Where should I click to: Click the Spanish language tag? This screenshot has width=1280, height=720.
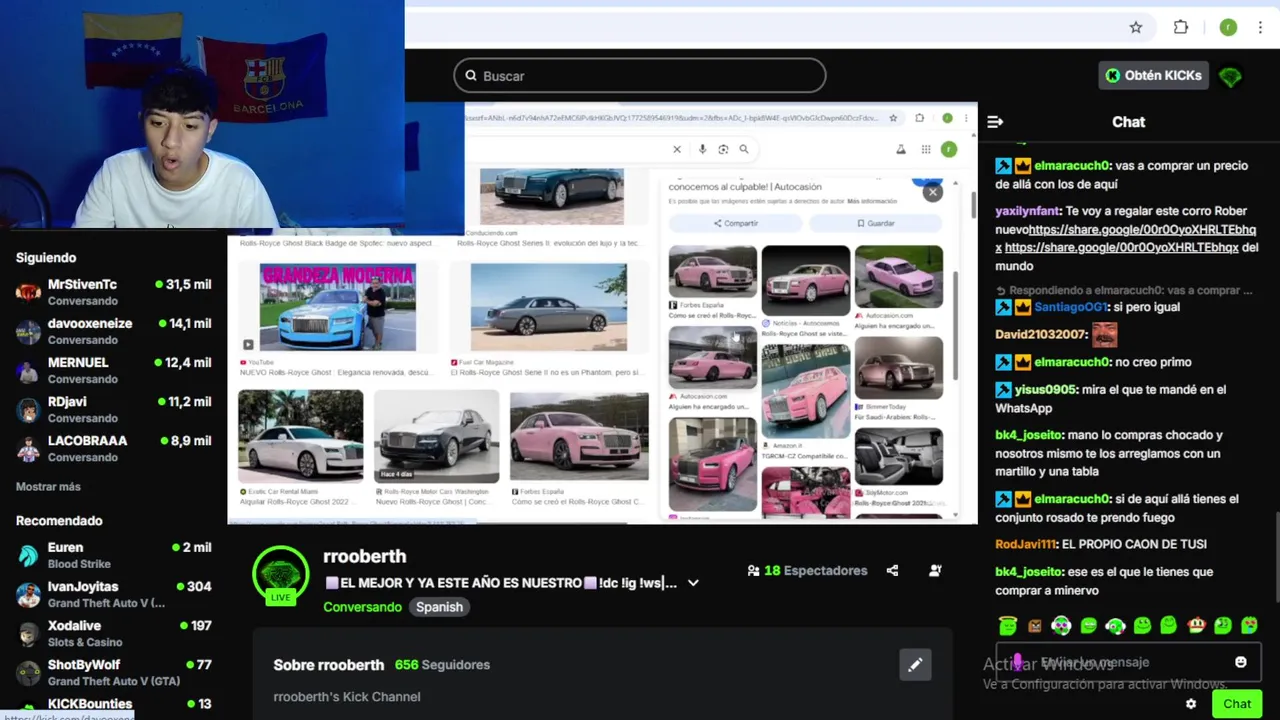[x=439, y=607]
